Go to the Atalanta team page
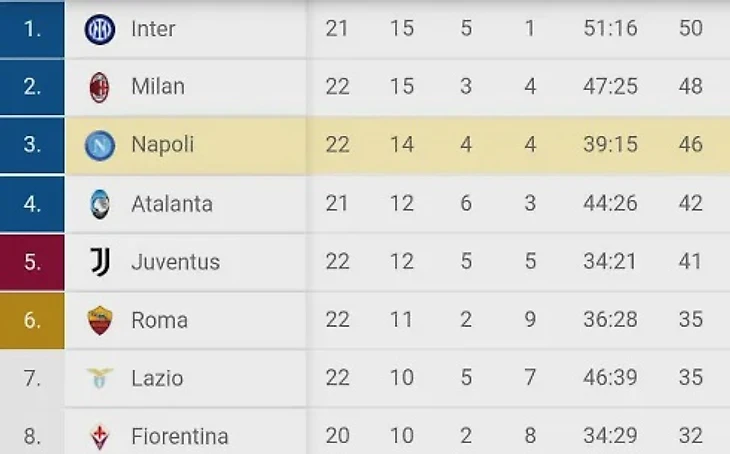Viewport: 730px width, 454px height. (172, 204)
